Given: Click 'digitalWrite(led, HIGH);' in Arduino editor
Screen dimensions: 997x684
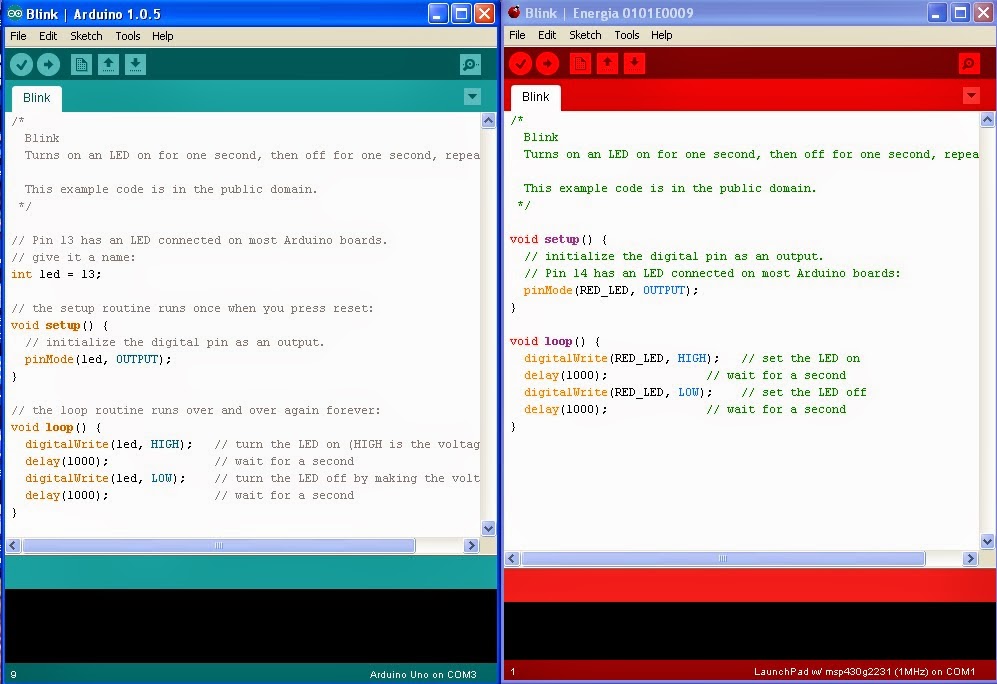Looking at the screenshot, I should [108, 444].
